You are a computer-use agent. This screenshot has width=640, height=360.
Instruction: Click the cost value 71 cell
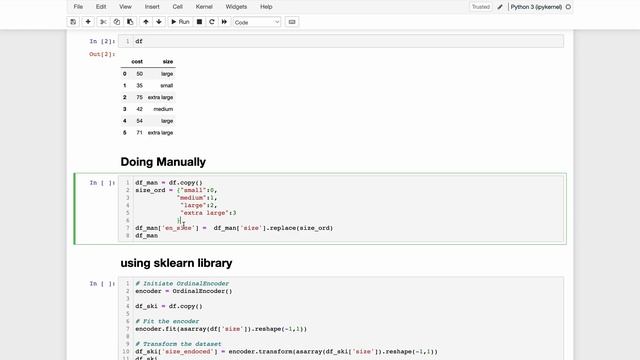[x=140, y=133]
